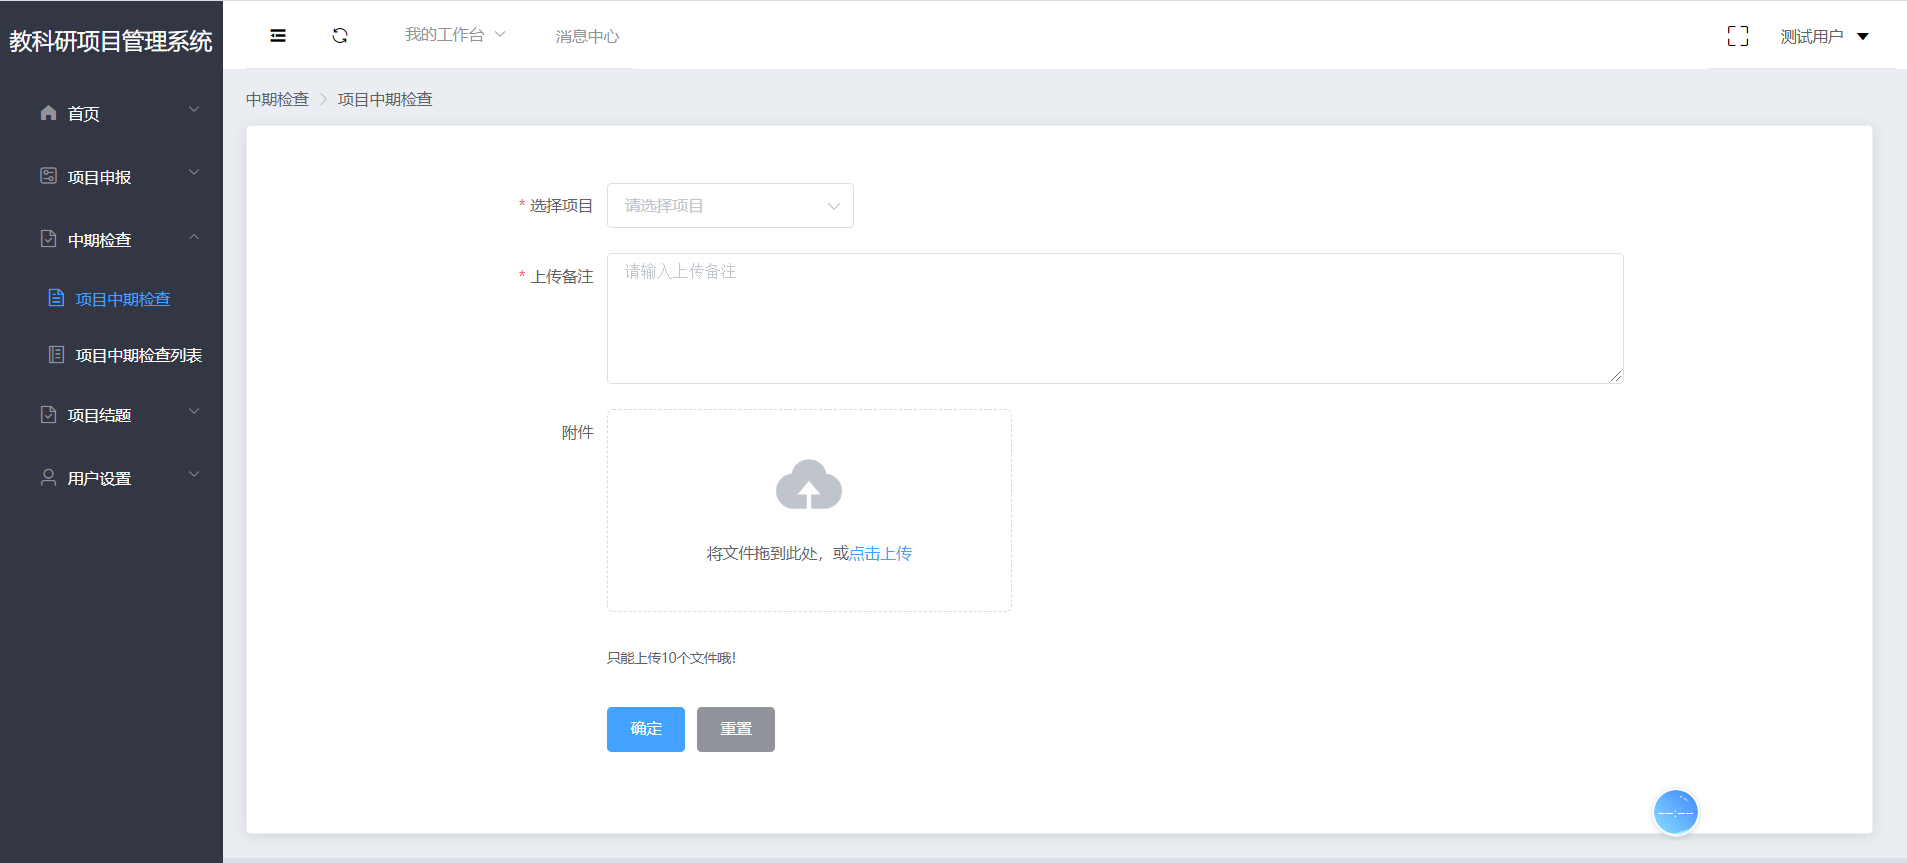1907x863 pixels.
Task: Click the 附件 field label
Action: [x=577, y=432]
